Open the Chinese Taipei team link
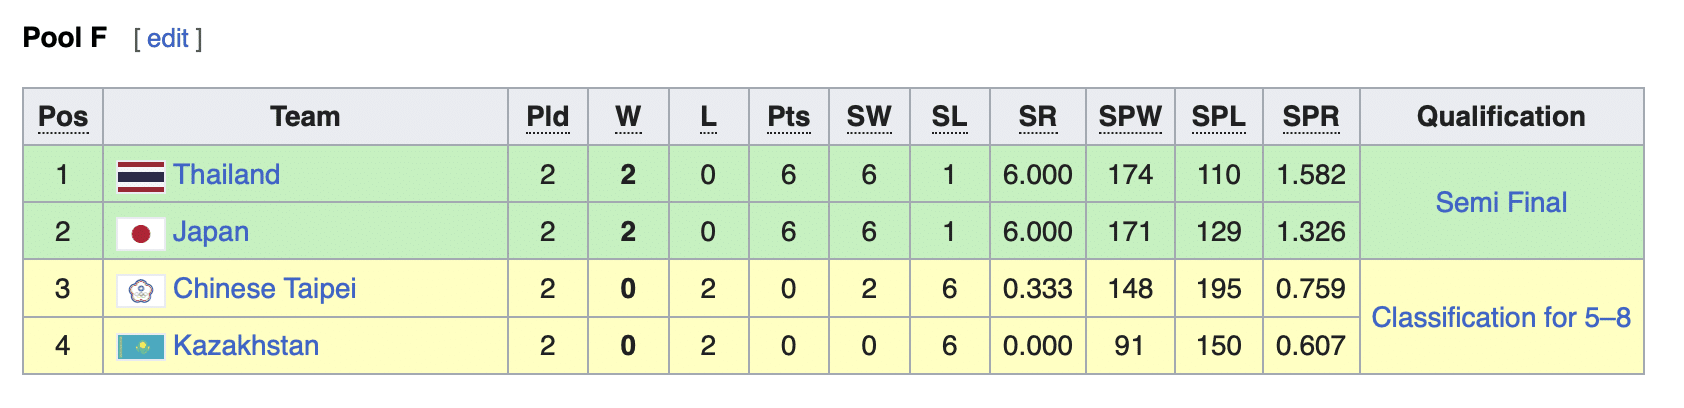 point(264,289)
